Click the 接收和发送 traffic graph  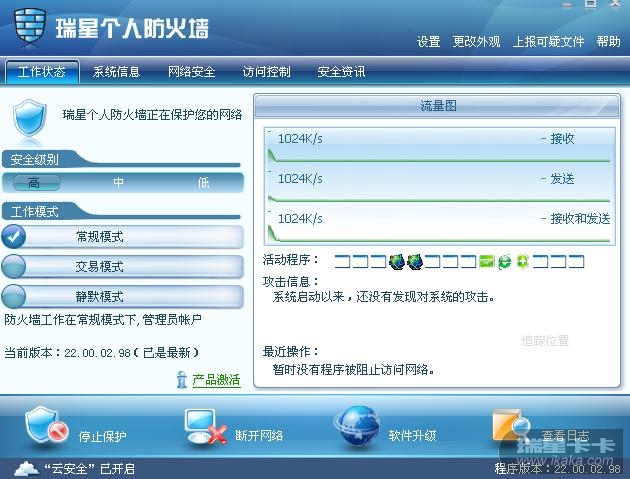pyautogui.click(x=440, y=226)
